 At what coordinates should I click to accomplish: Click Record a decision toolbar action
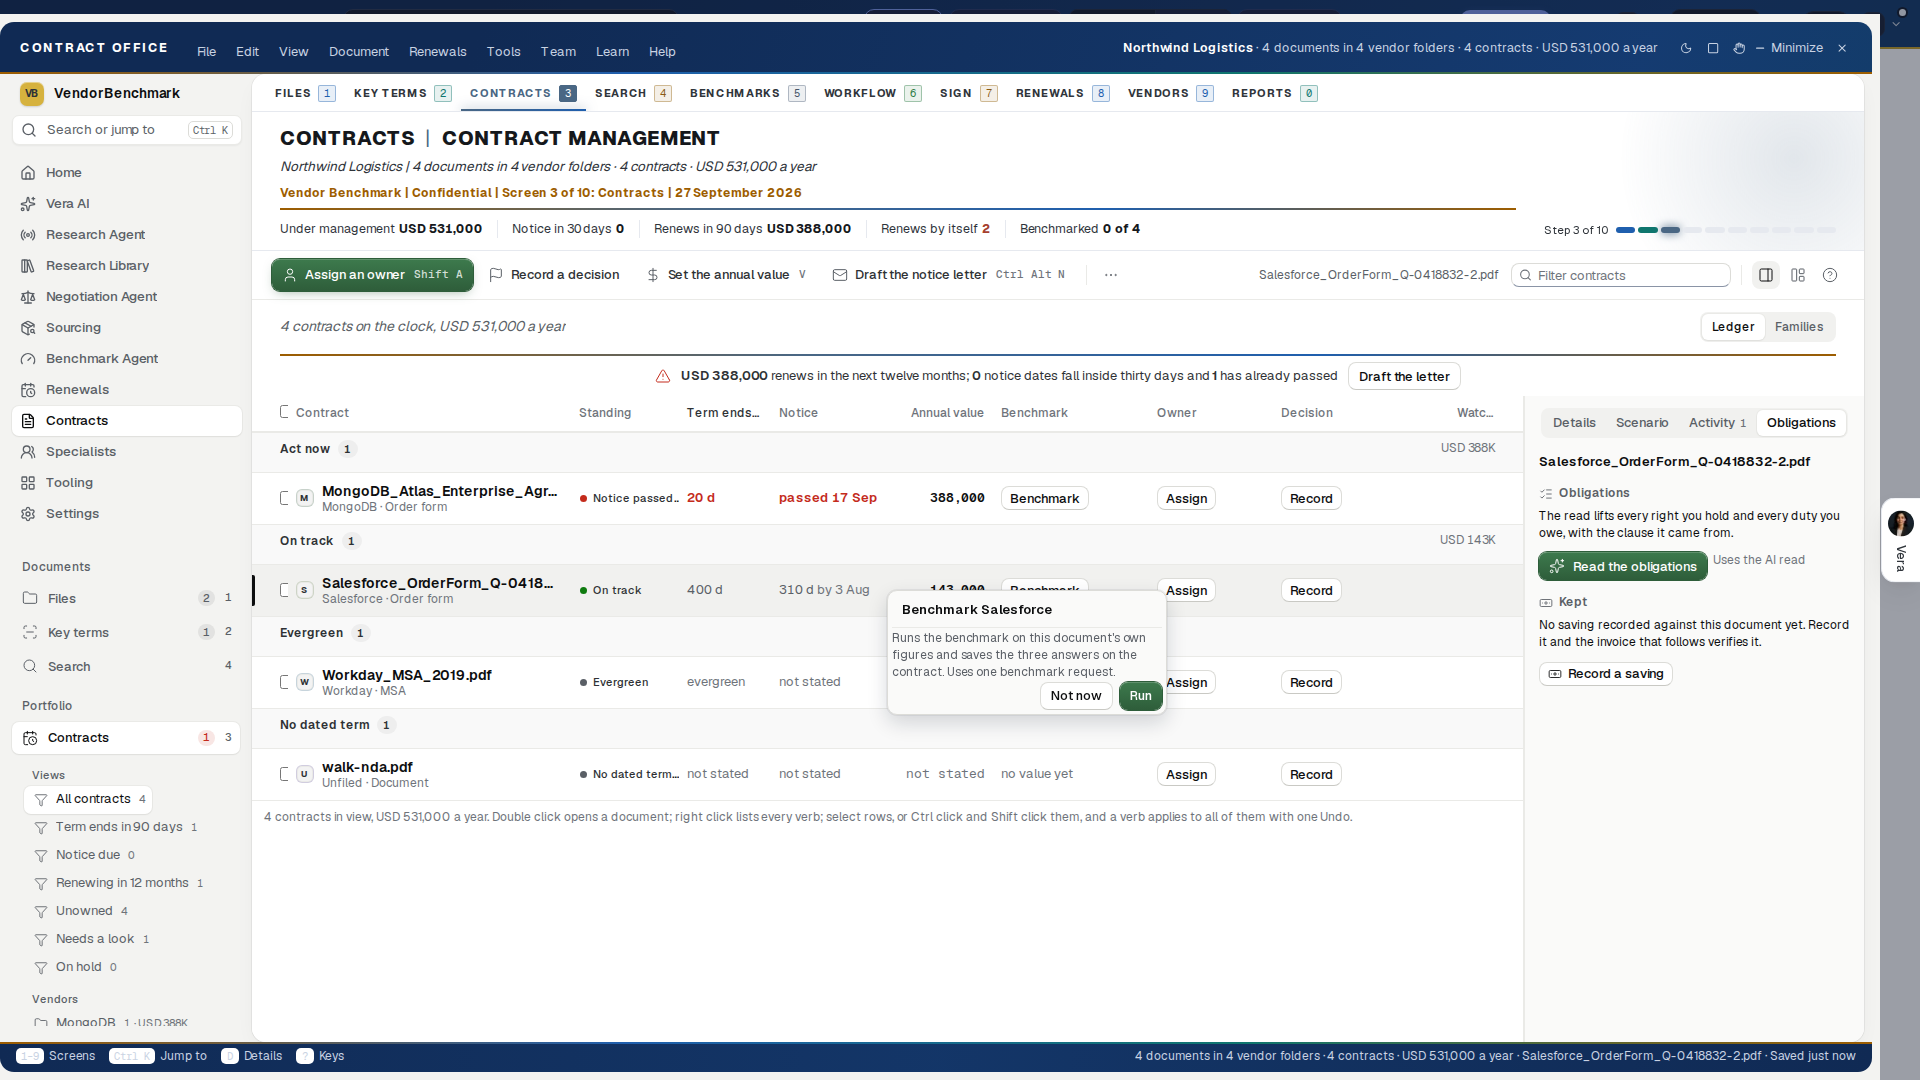click(554, 275)
